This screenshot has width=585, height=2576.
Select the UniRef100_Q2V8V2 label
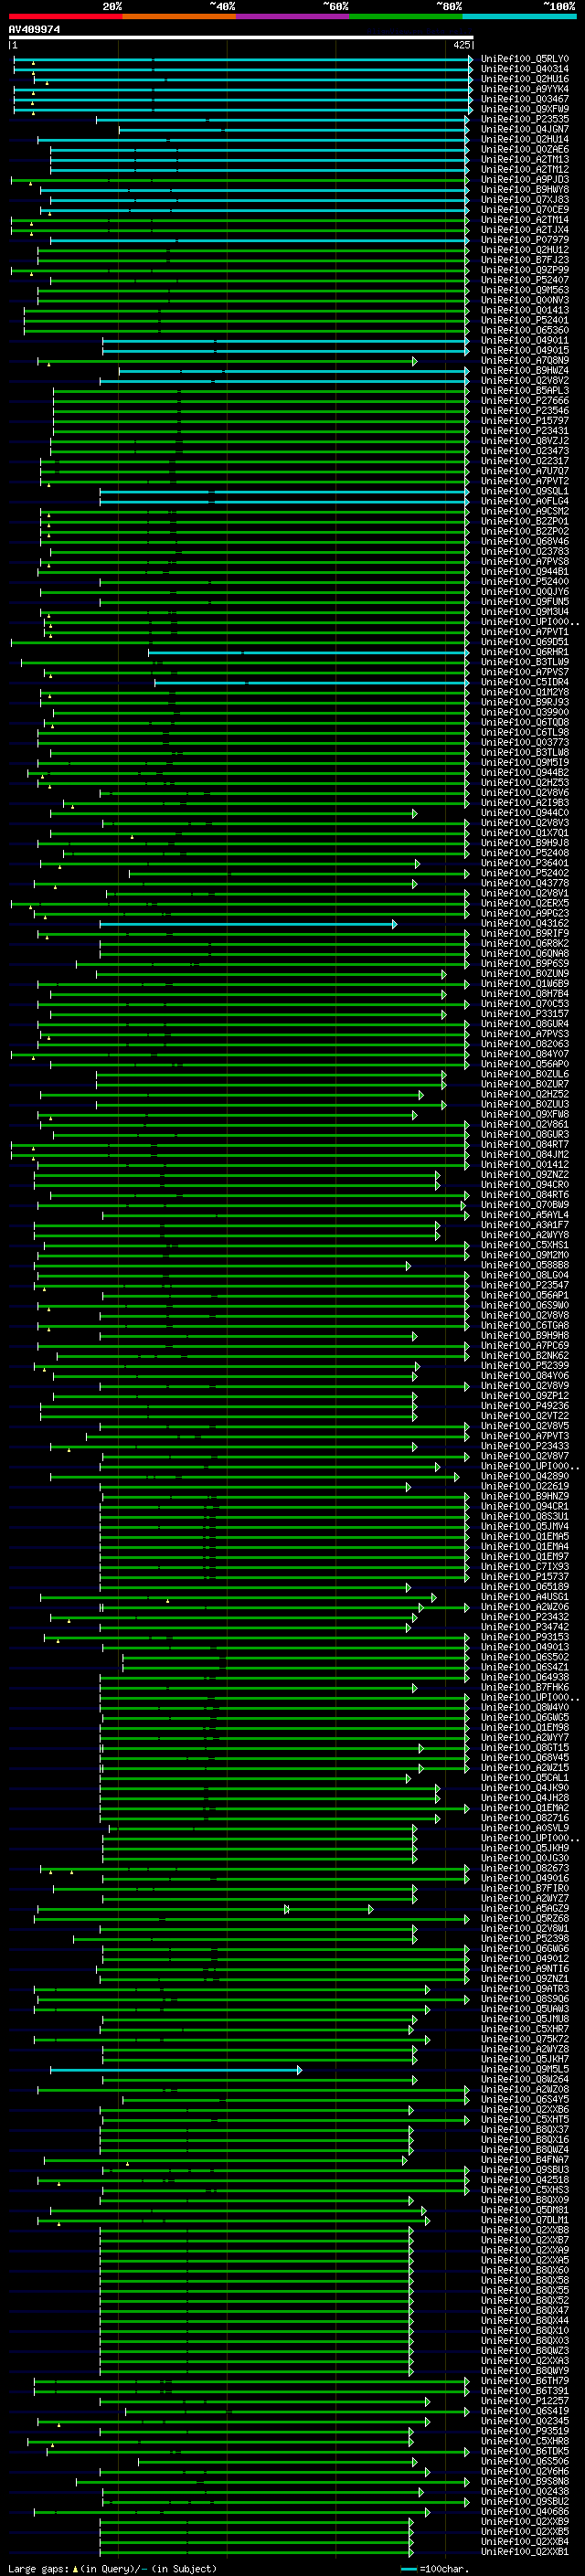(x=525, y=381)
